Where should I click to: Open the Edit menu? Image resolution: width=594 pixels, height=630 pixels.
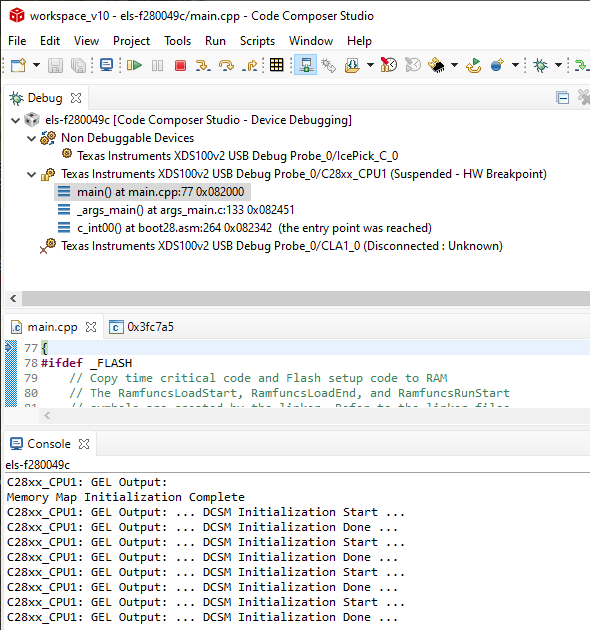click(50, 41)
